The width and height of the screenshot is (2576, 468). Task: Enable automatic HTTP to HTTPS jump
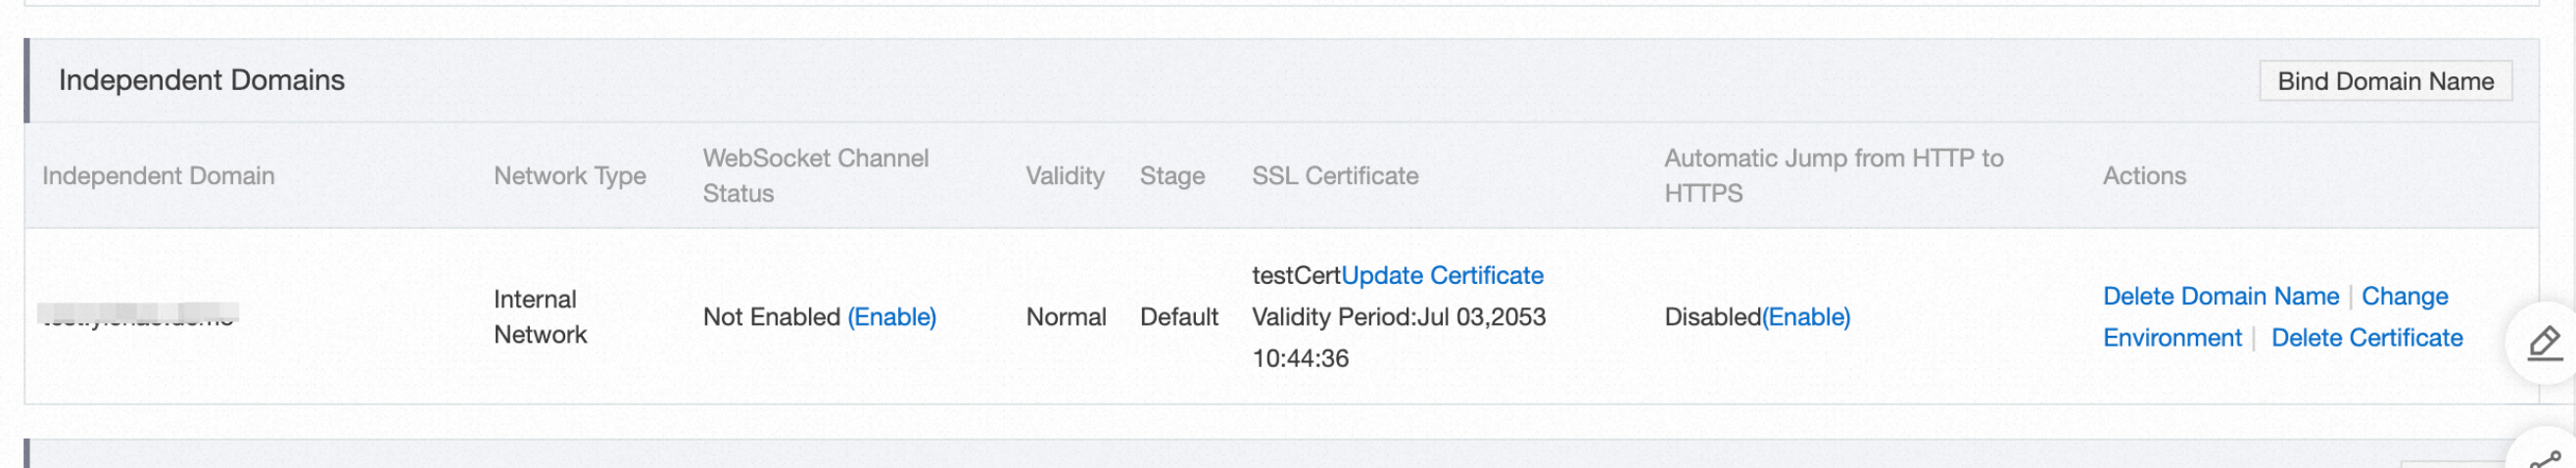pos(1806,317)
